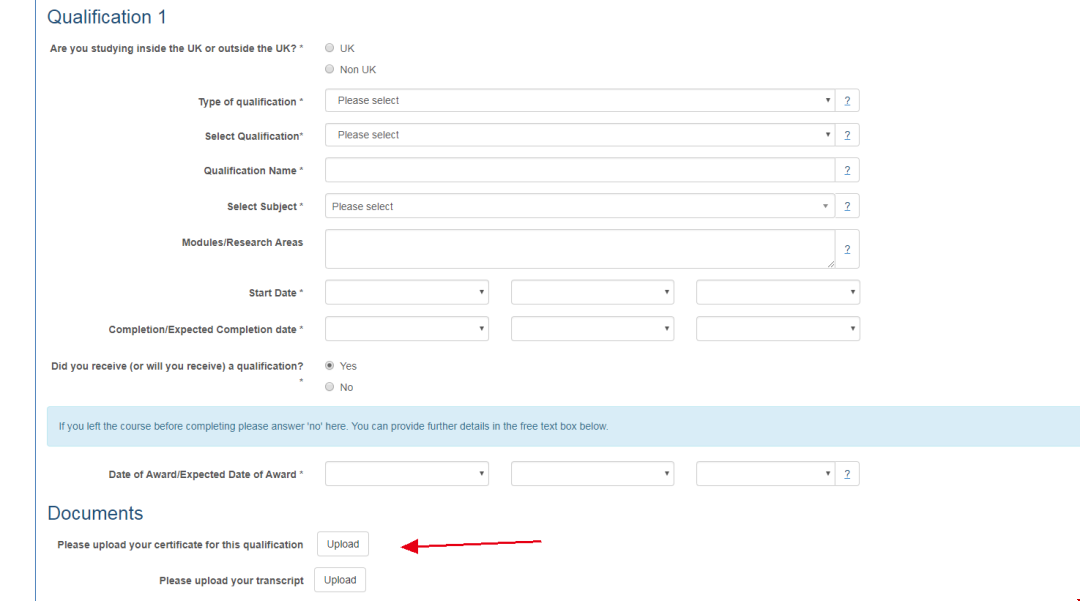Click help icon next to Type of qualification
The height and width of the screenshot is (601, 1080).
(x=846, y=101)
